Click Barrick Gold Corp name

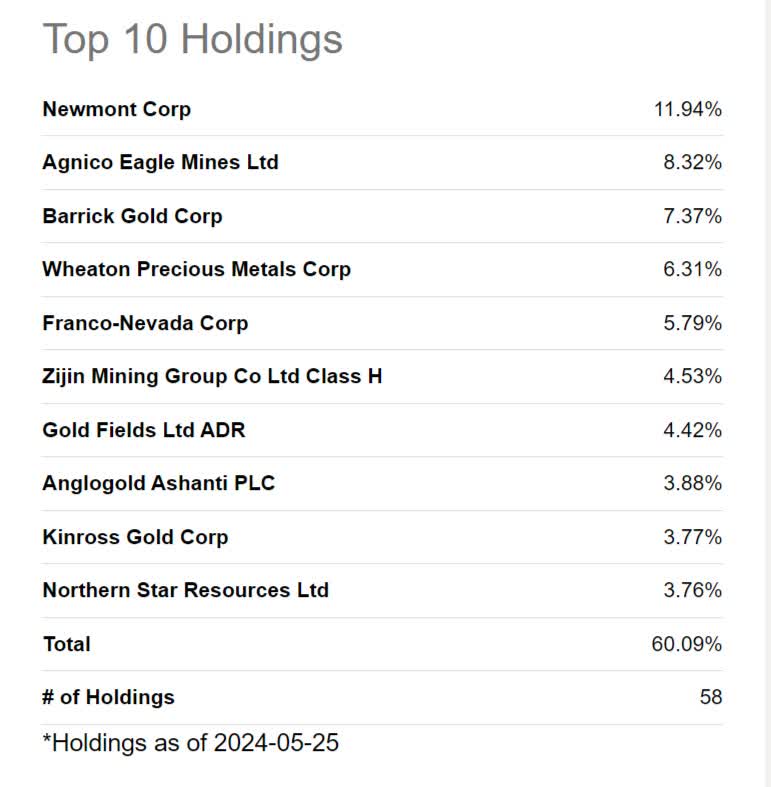coord(133,216)
